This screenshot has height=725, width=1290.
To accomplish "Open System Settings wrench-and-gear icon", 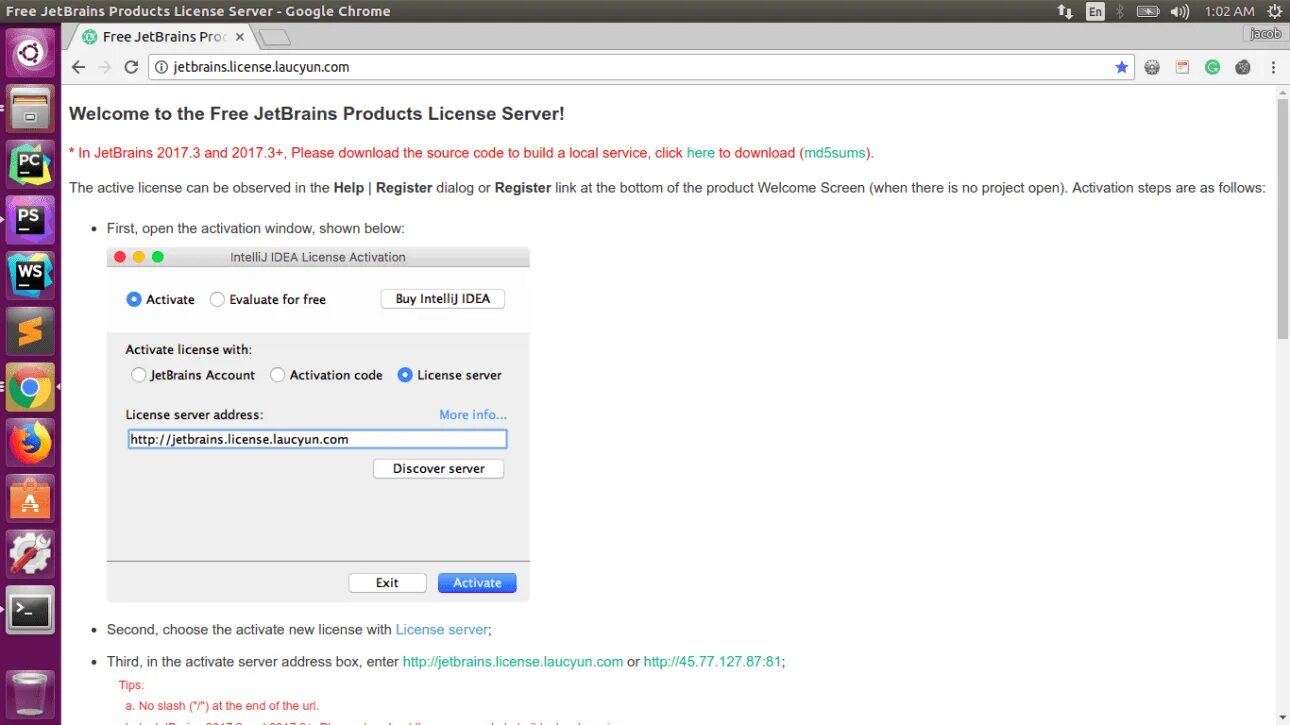I will (30, 554).
